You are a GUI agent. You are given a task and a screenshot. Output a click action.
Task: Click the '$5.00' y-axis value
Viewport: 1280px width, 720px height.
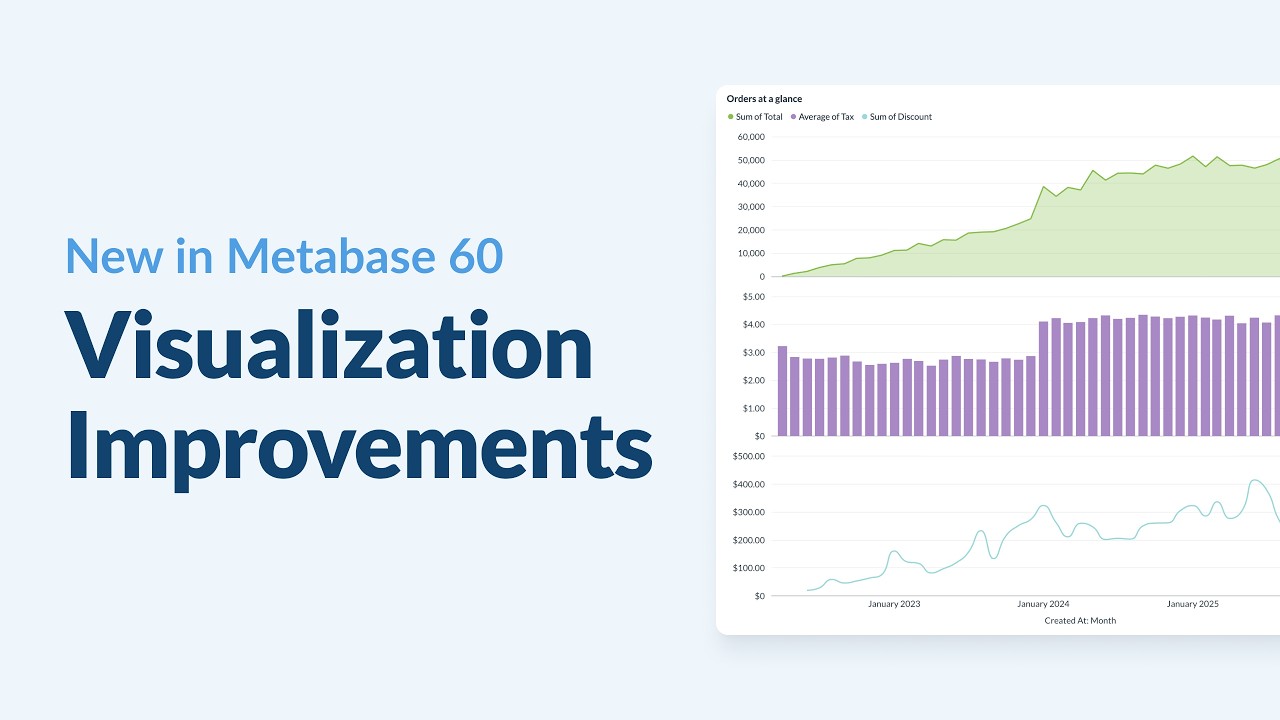753,297
